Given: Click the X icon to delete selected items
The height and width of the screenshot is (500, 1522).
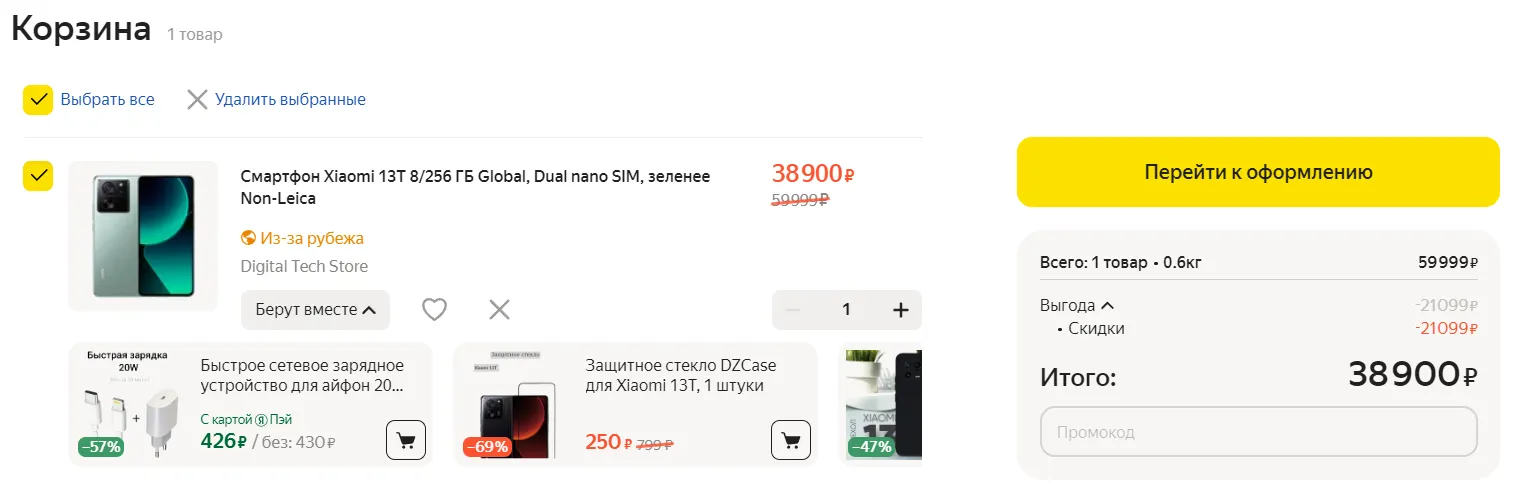Looking at the screenshot, I should (198, 99).
